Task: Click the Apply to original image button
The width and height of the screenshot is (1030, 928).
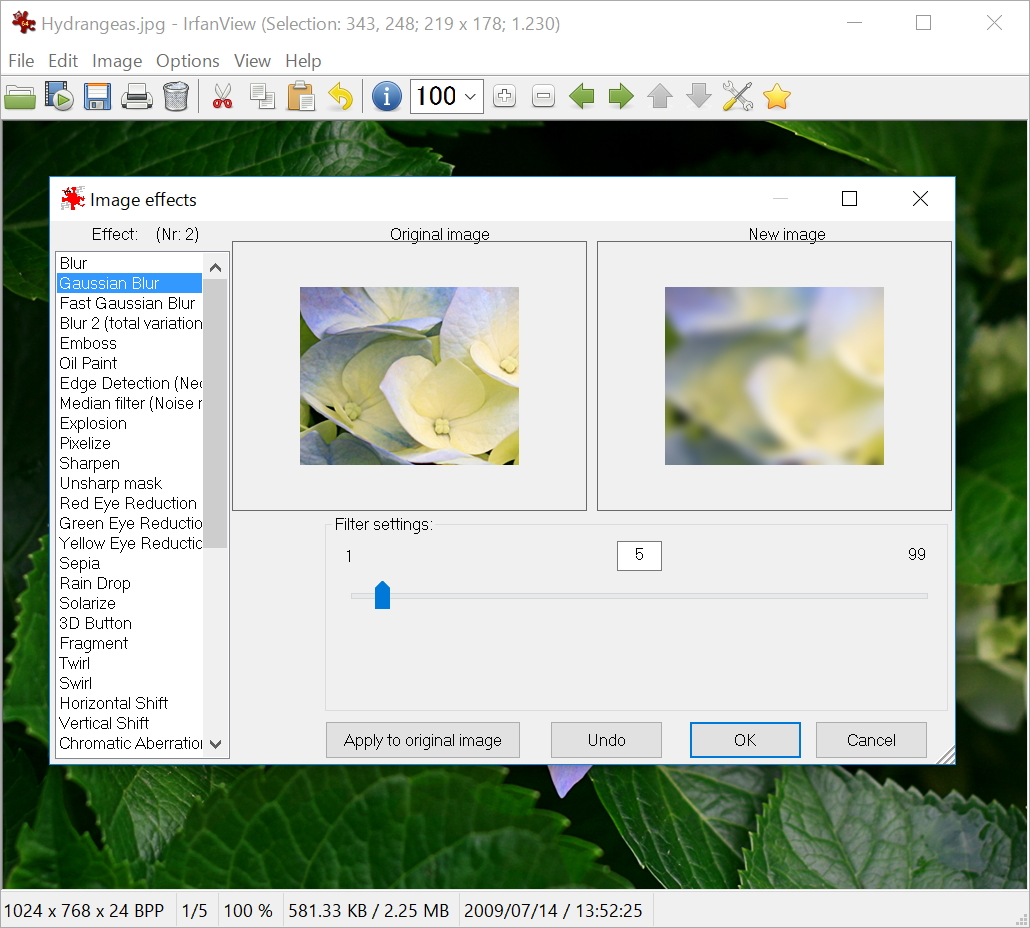Action: pos(422,740)
